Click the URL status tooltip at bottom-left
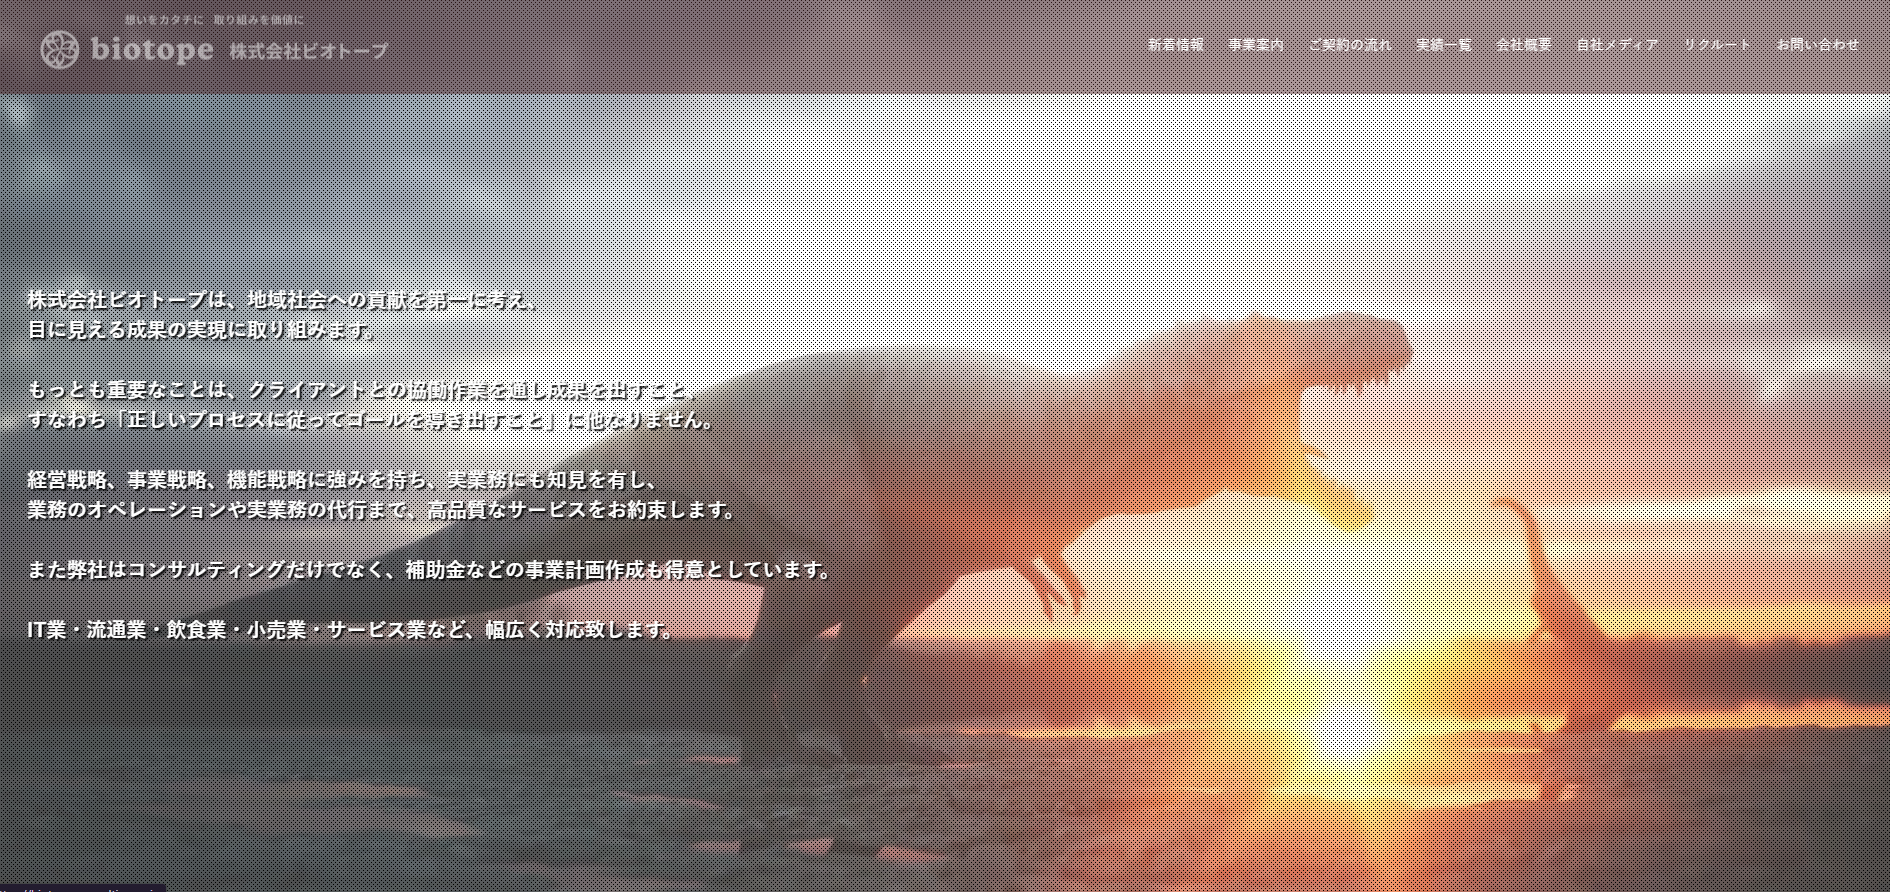 [x=82, y=887]
